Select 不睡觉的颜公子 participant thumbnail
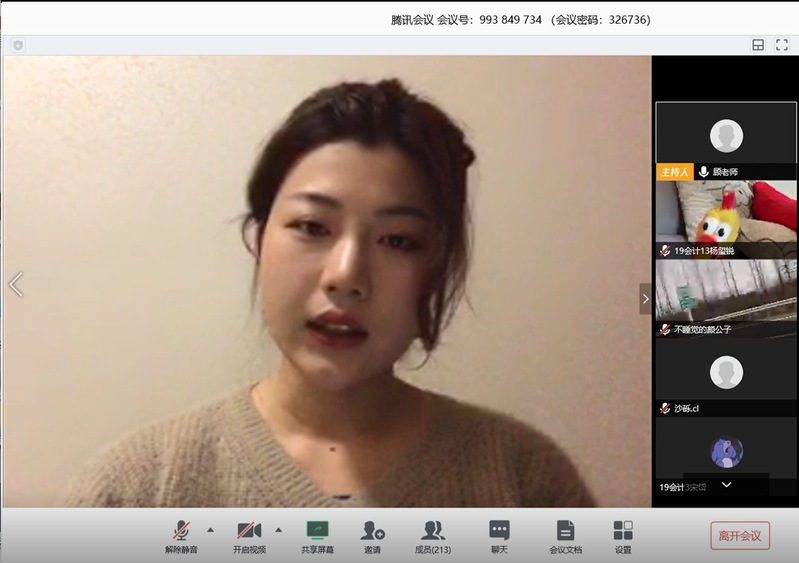 coord(726,294)
